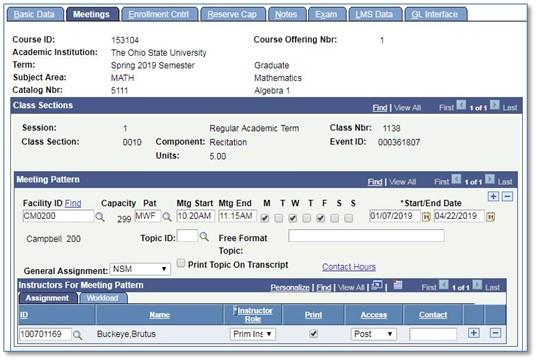The width and height of the screenshot is (536, 360).
Task: Open the Facility ID lookup magnifier
Action: click(100, 217)
